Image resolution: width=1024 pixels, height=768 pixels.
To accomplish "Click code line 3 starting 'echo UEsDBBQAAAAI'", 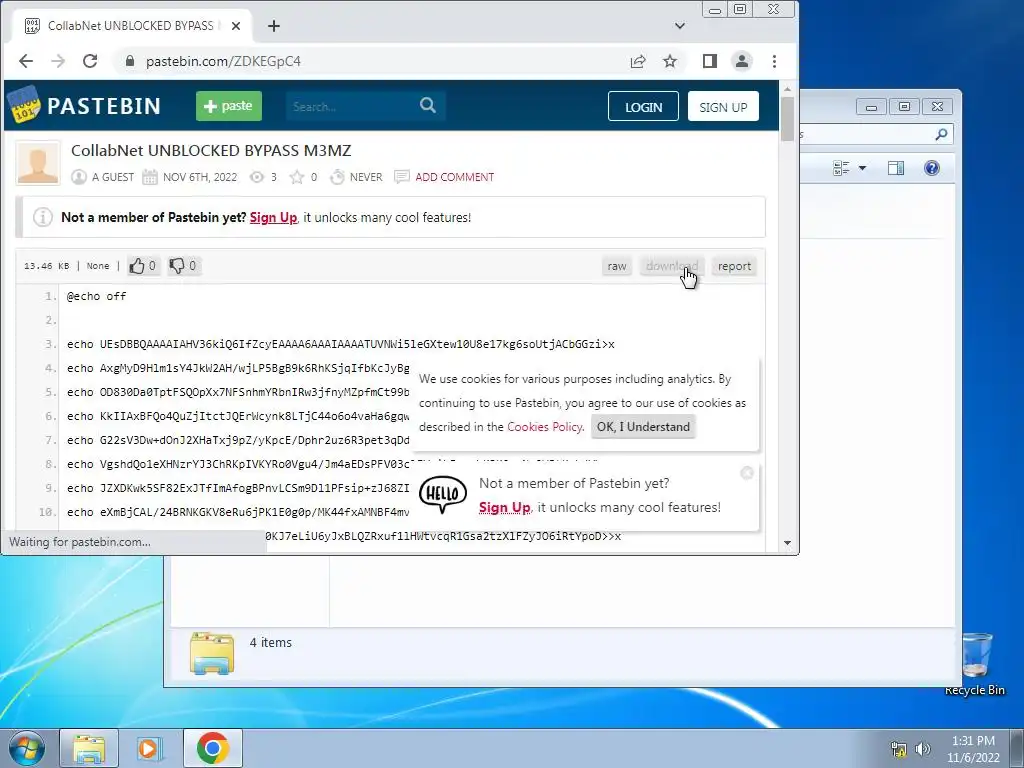I will (x=340, y=344).
